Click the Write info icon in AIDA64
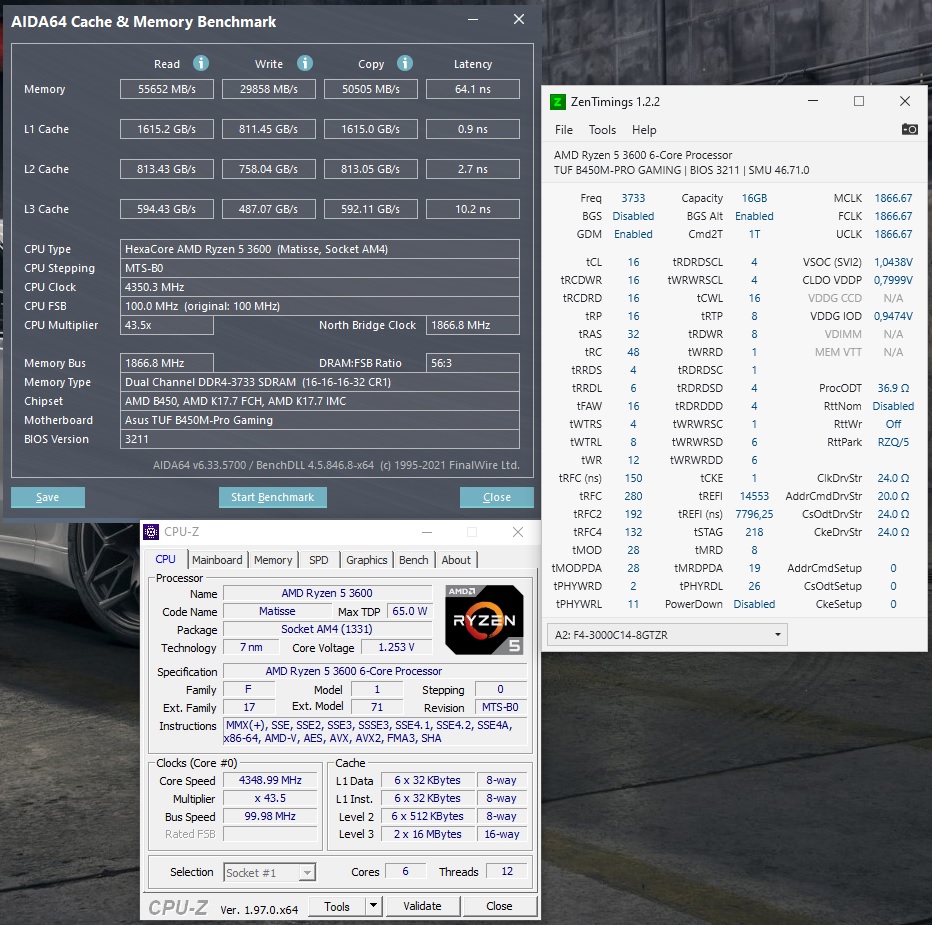This screenshot has height=925, width=932. (305, 63)
